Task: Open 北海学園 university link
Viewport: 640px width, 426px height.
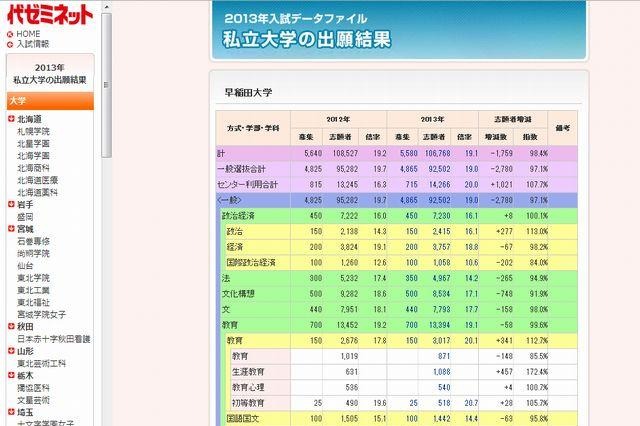Action: coord(33,156)
